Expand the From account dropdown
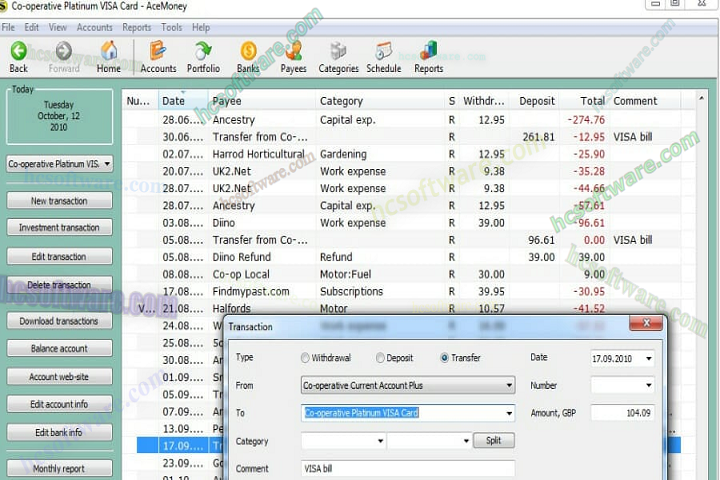720x480 pixels. (x=509, y=385)
